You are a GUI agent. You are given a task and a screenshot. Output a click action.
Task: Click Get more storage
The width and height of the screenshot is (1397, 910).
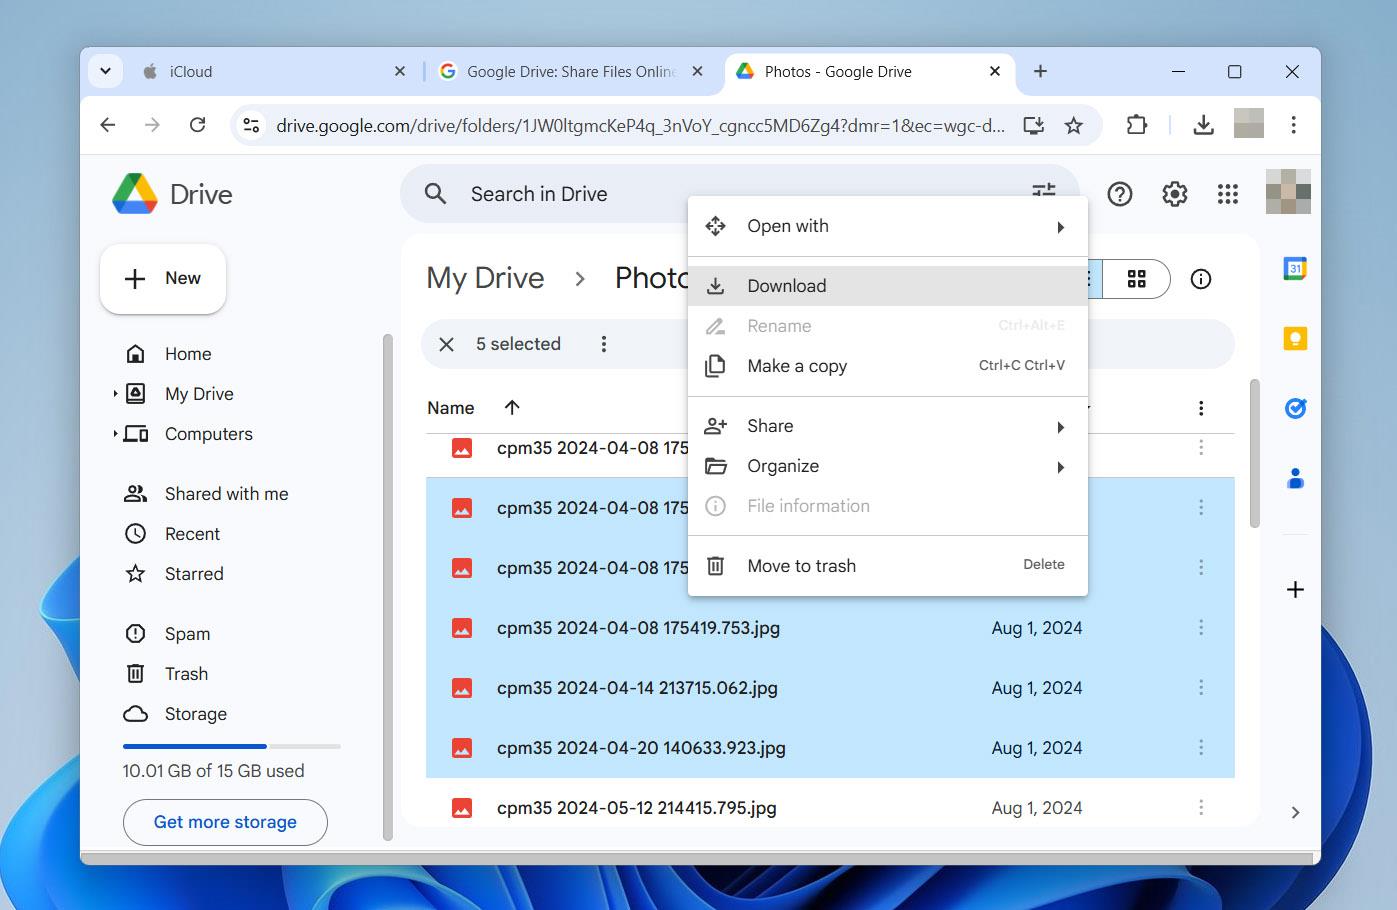[x=225, y=822]
